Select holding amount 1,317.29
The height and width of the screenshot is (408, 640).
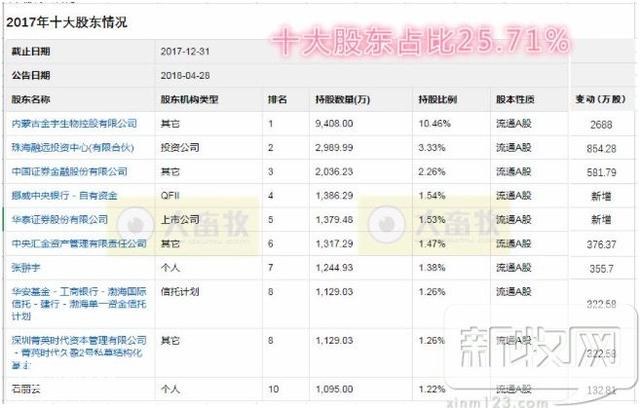[x=334, y=244]
